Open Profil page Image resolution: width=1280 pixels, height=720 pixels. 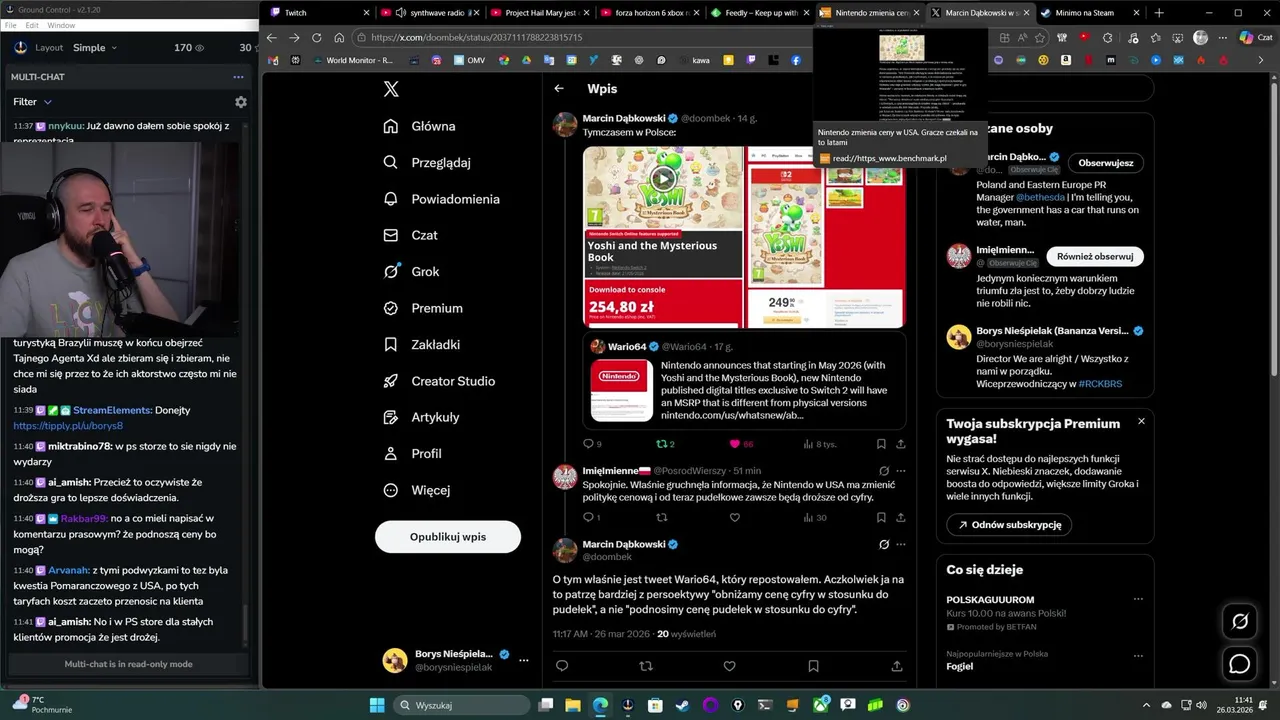pyautogui.click(x=412, y=453)
